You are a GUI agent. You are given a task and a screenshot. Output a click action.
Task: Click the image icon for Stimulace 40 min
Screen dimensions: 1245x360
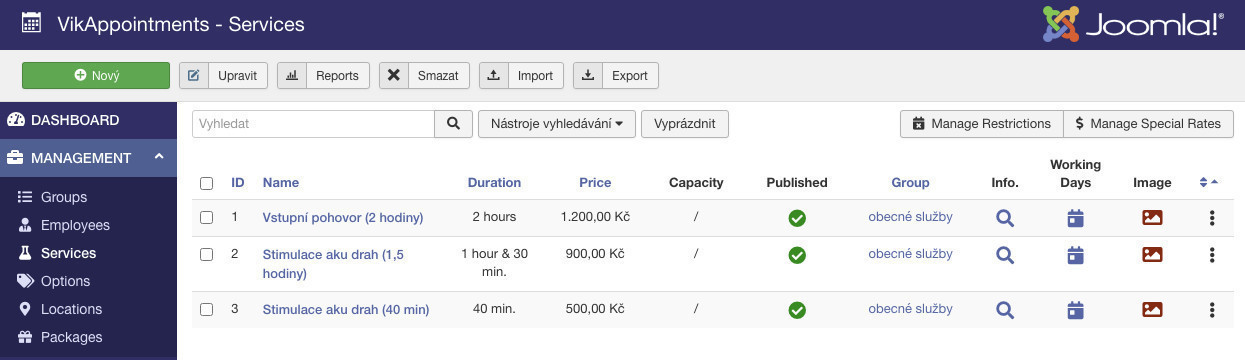(1152, 310)
